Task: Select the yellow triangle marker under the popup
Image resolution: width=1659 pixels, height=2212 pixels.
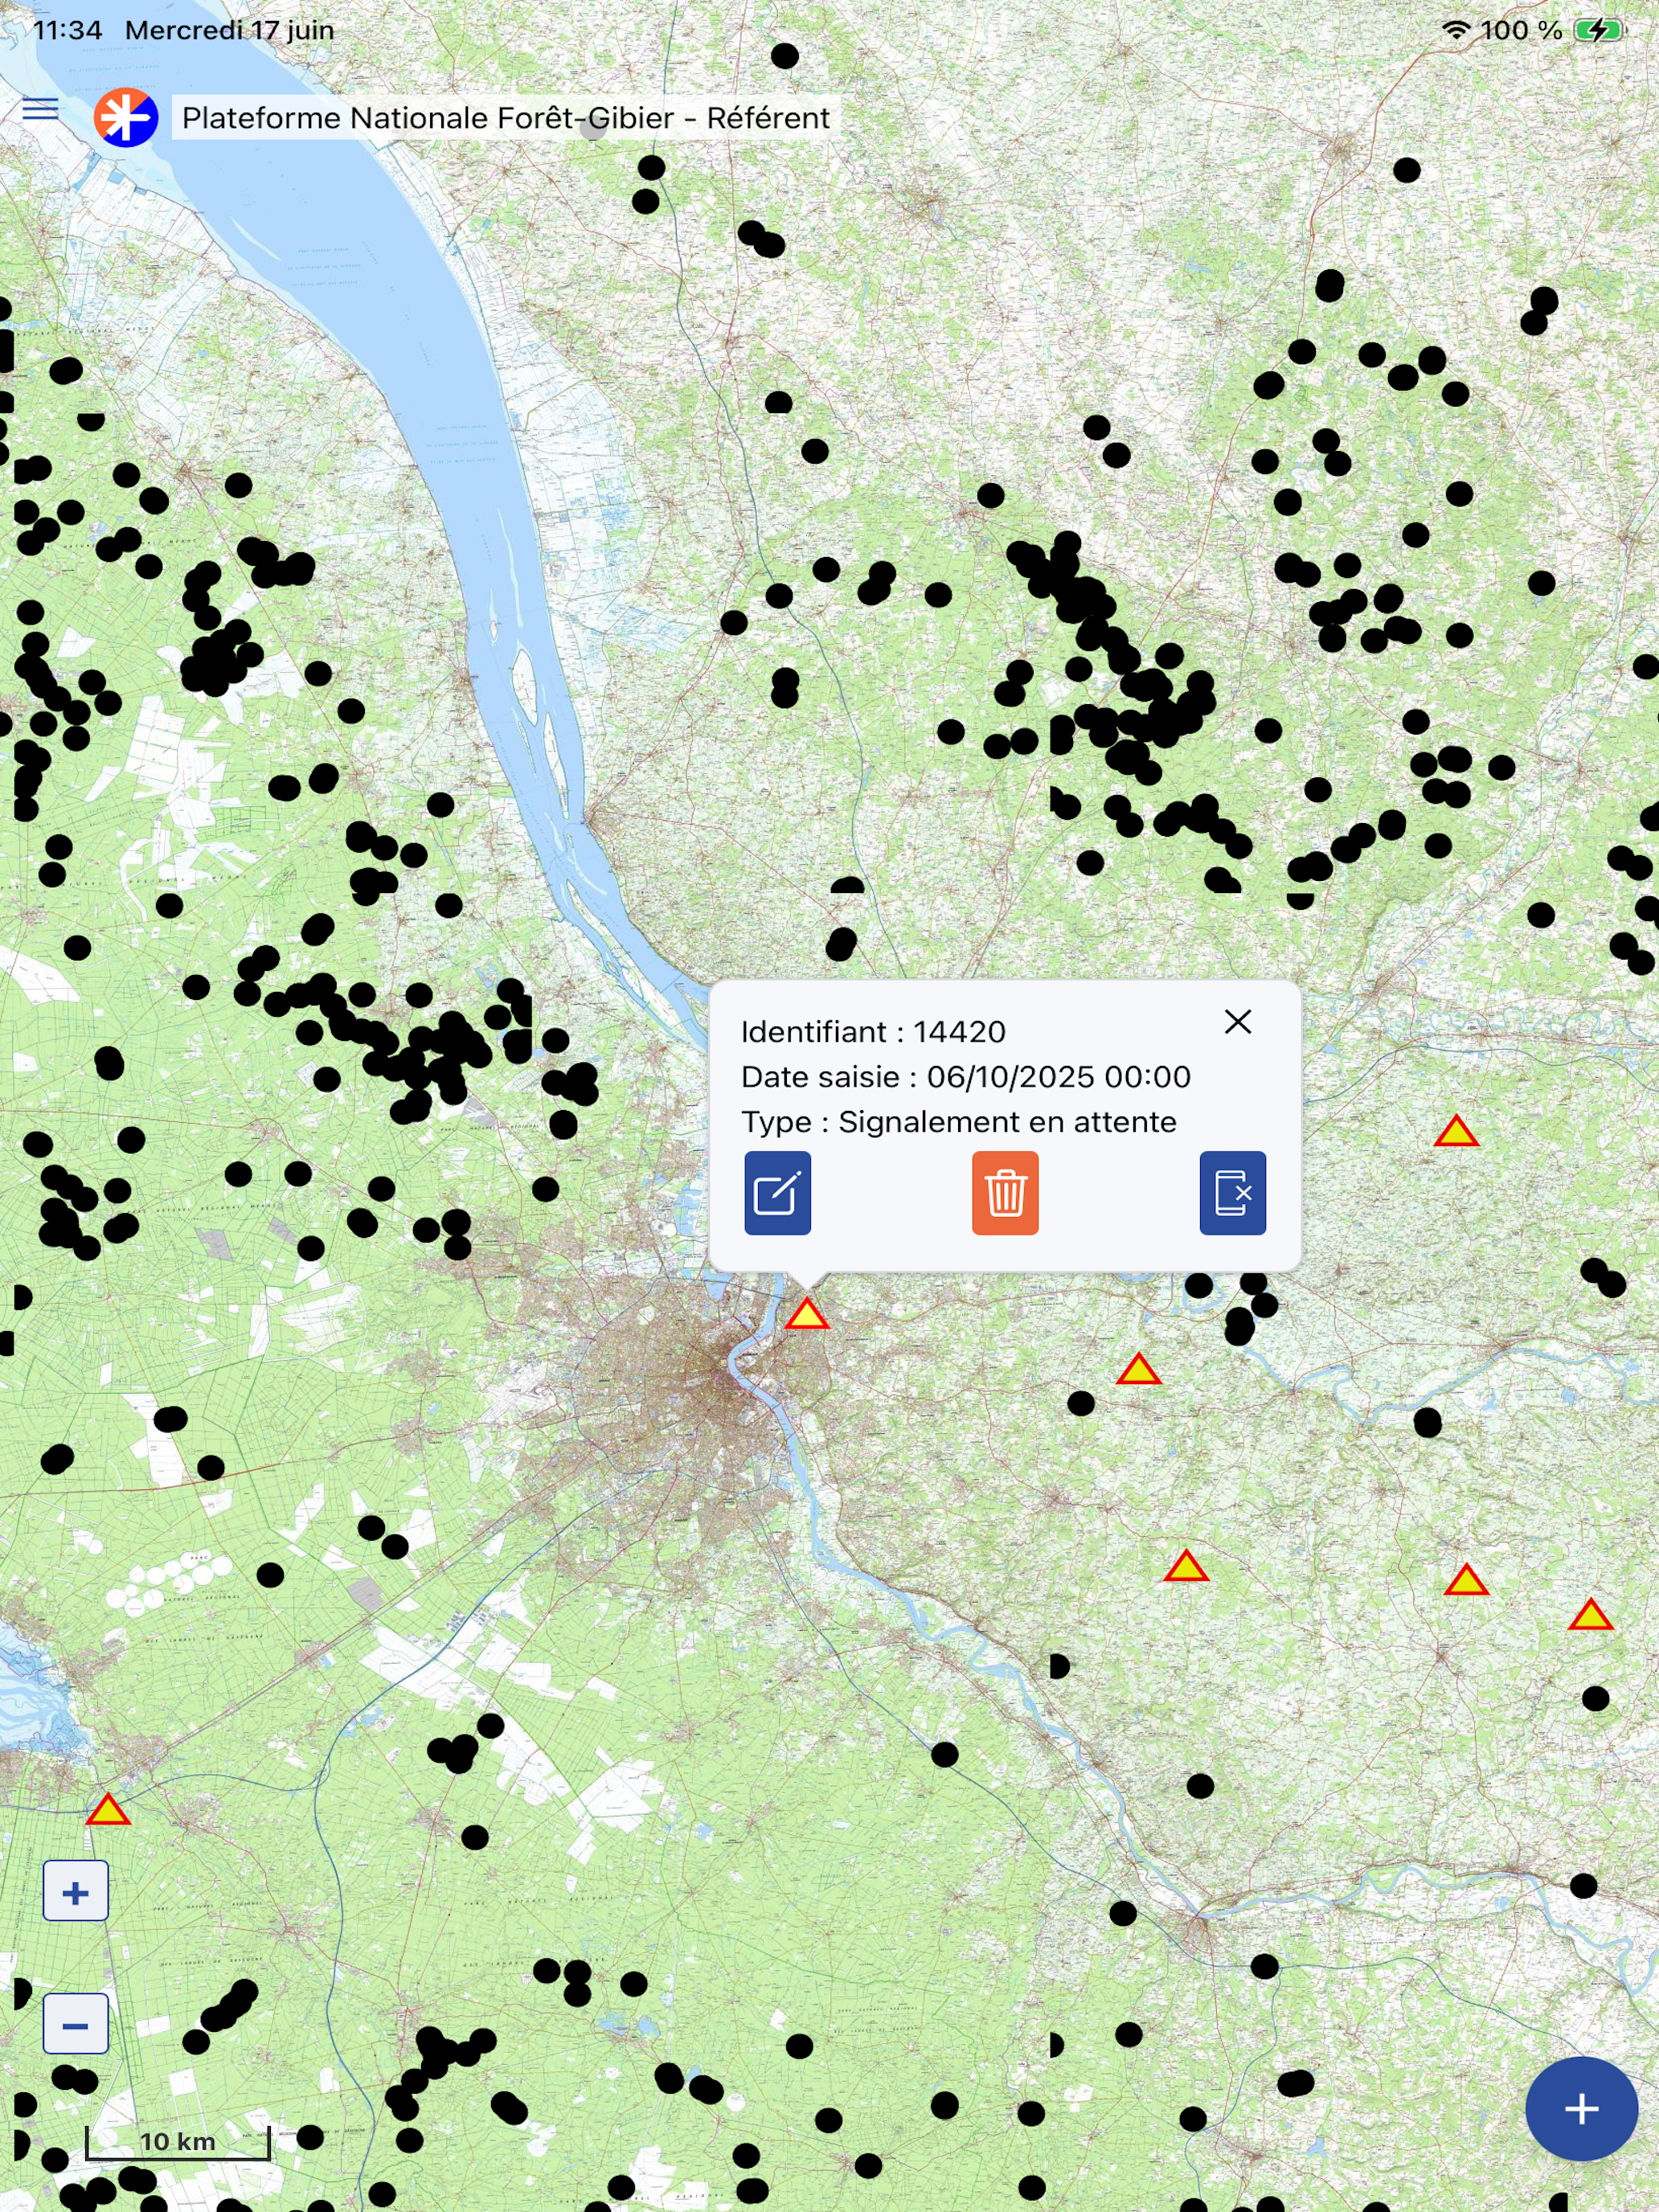Action: click(x=807, y=1314)
